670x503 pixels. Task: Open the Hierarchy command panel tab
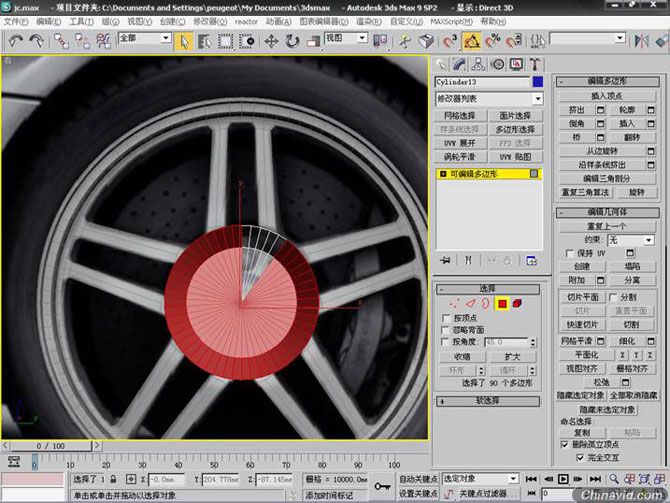click(478, 65)
